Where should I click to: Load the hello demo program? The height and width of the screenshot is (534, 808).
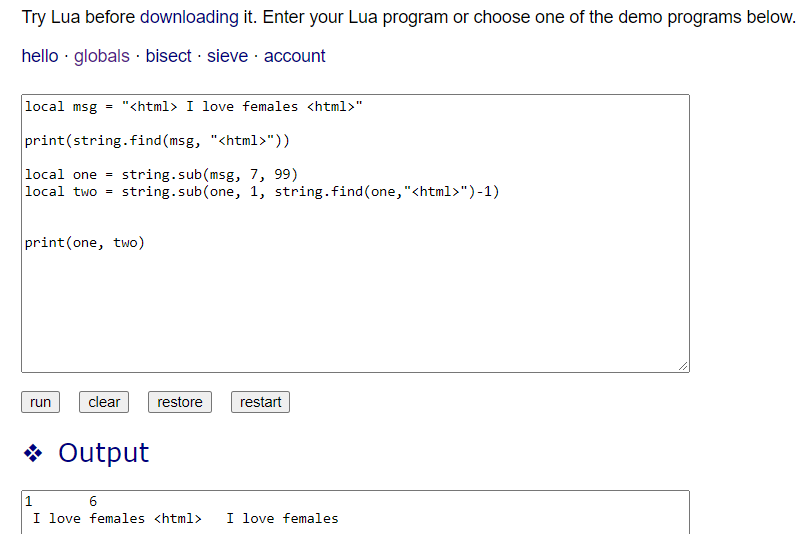tap(40, 56)
